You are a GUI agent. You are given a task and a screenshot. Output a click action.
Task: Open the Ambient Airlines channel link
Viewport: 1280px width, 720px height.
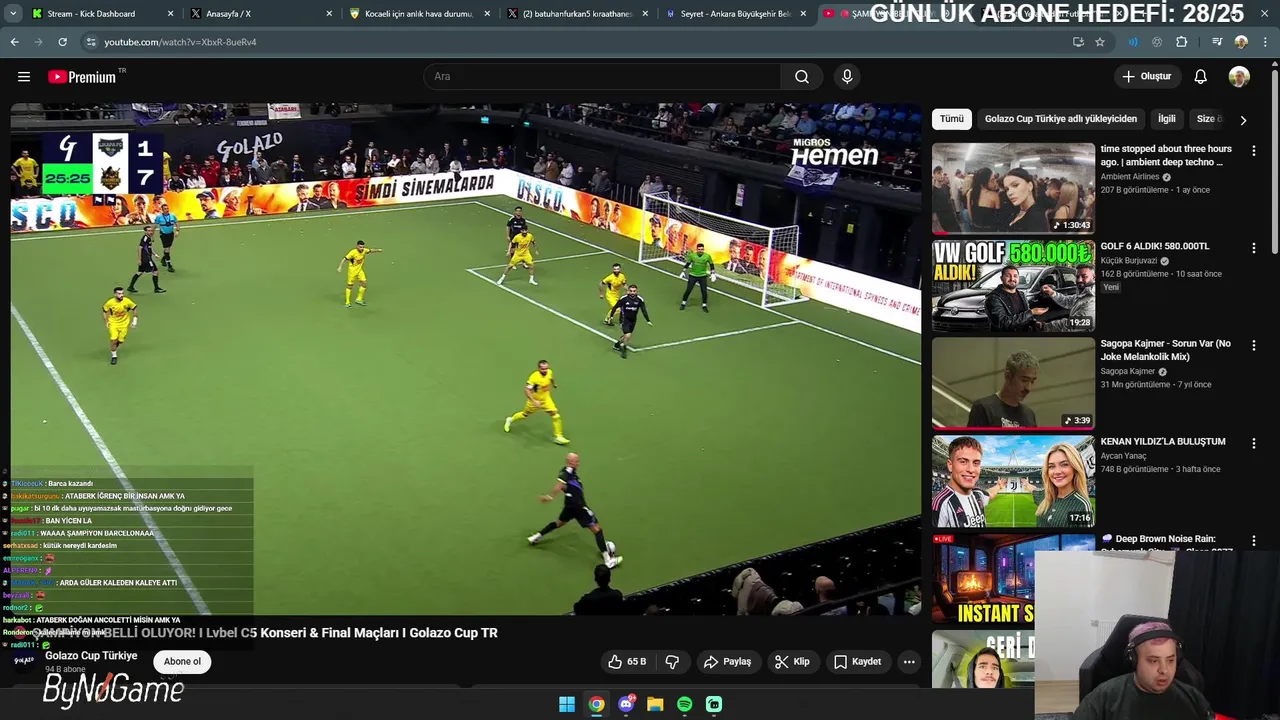(x=1130, y=177)
